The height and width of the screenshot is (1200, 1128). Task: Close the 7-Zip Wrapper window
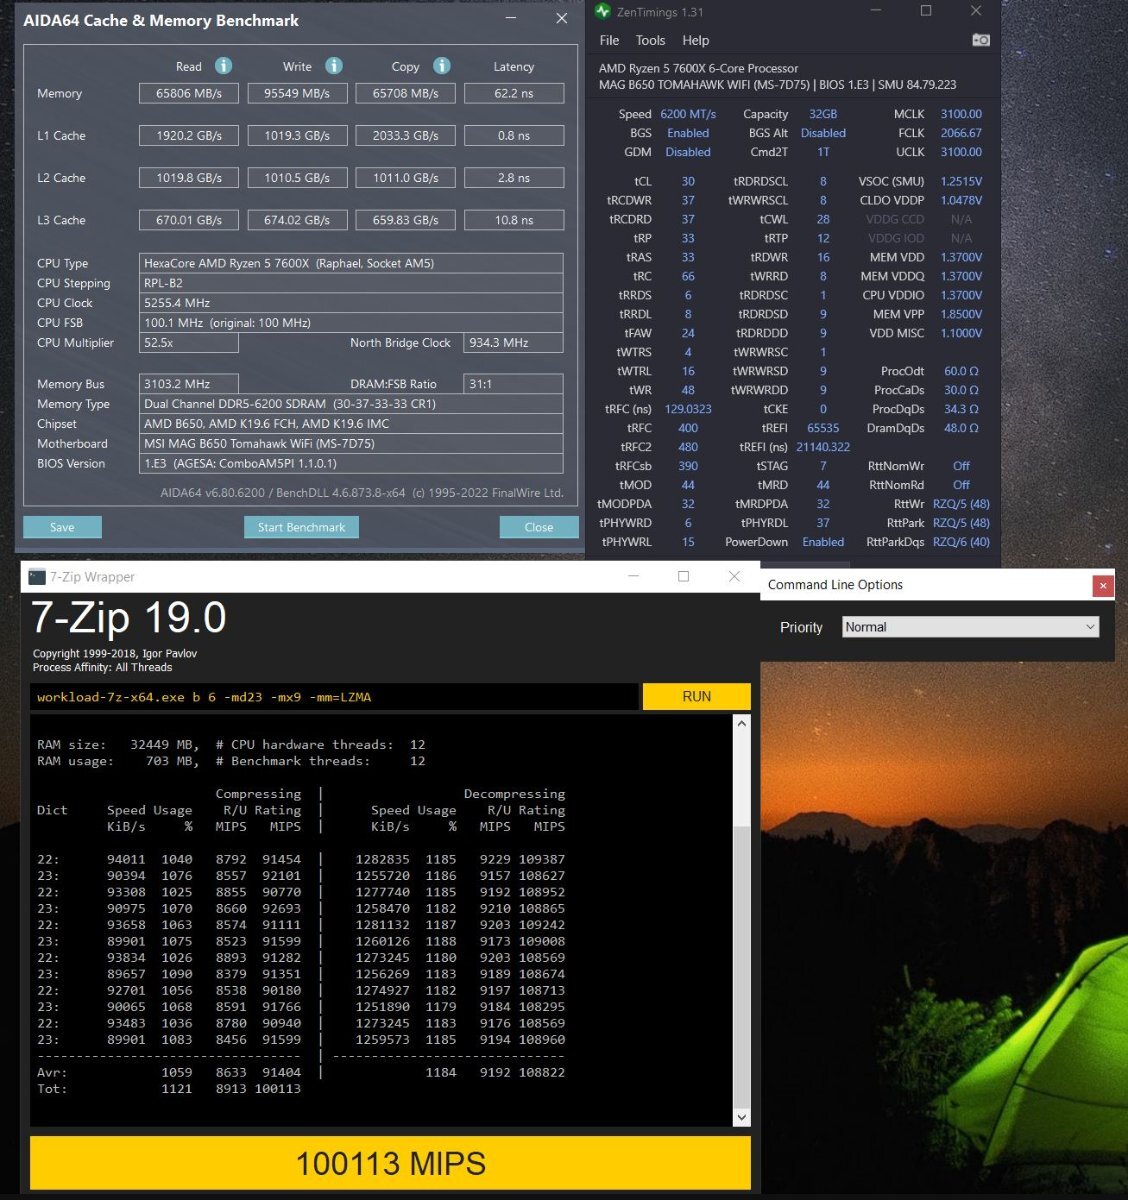[x=735, y=576]
